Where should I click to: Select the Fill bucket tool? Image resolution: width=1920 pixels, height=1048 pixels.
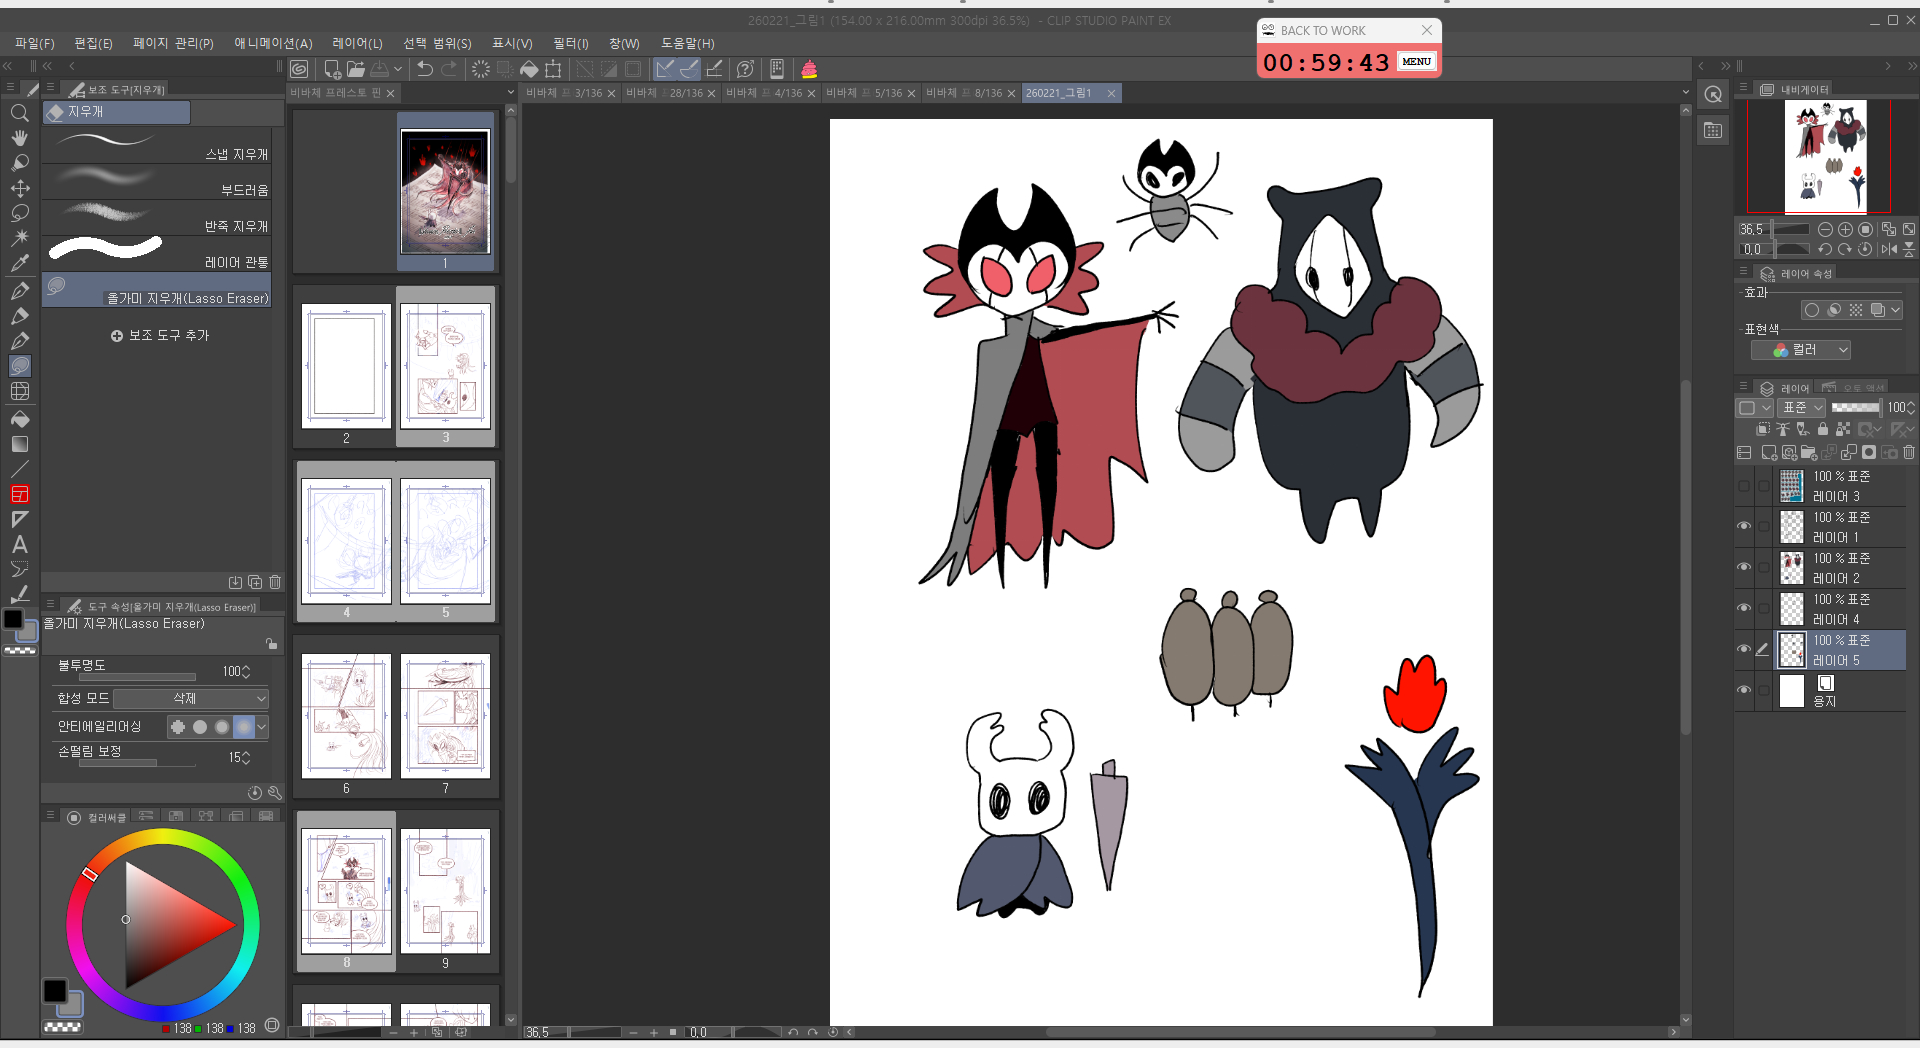pyautogui.click(x=19, y=419)
